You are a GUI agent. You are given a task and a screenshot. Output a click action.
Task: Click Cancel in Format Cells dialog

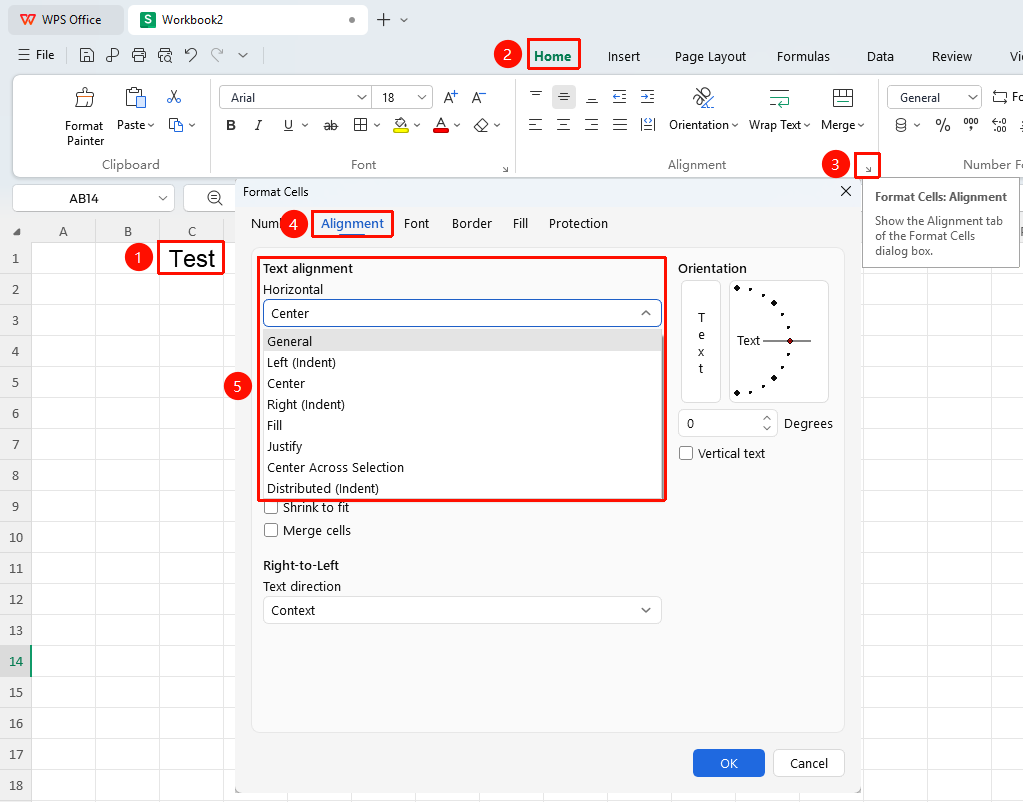(809, 763)
